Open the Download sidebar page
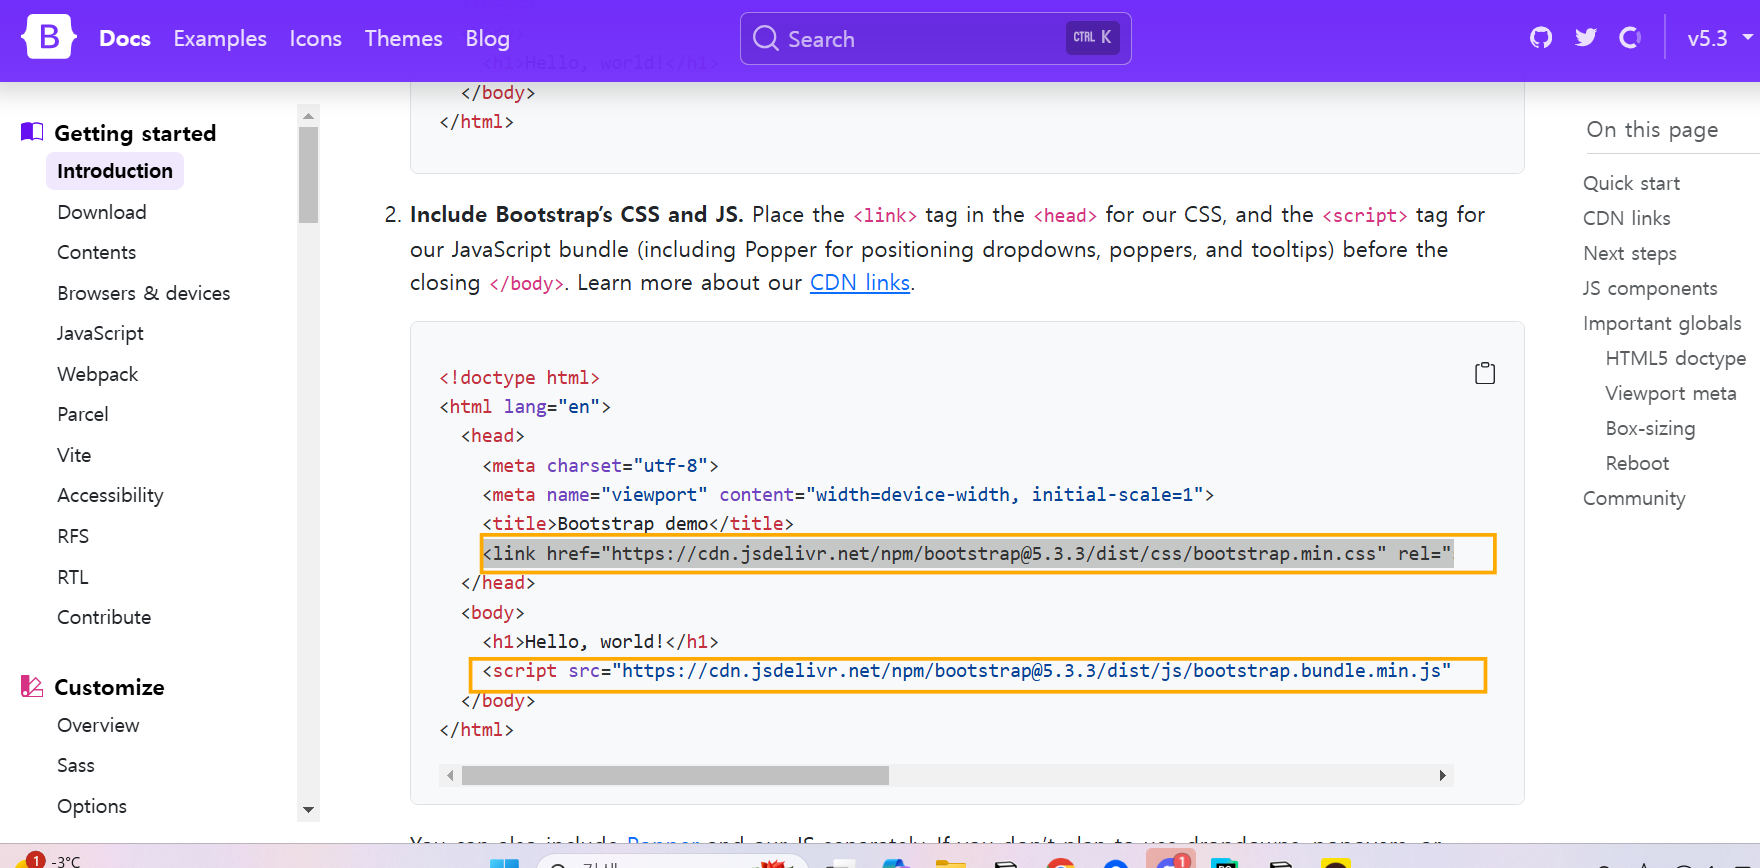This screenshot has height=868, width=1760. 102,212
